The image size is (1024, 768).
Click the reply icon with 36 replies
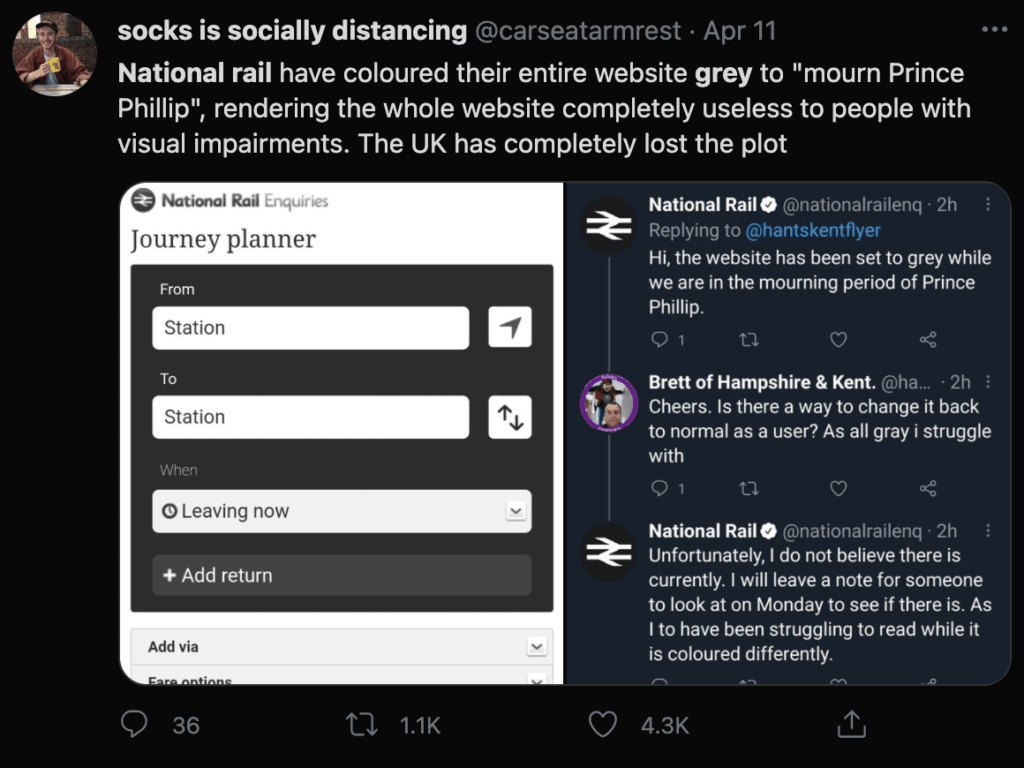(135, 724)
